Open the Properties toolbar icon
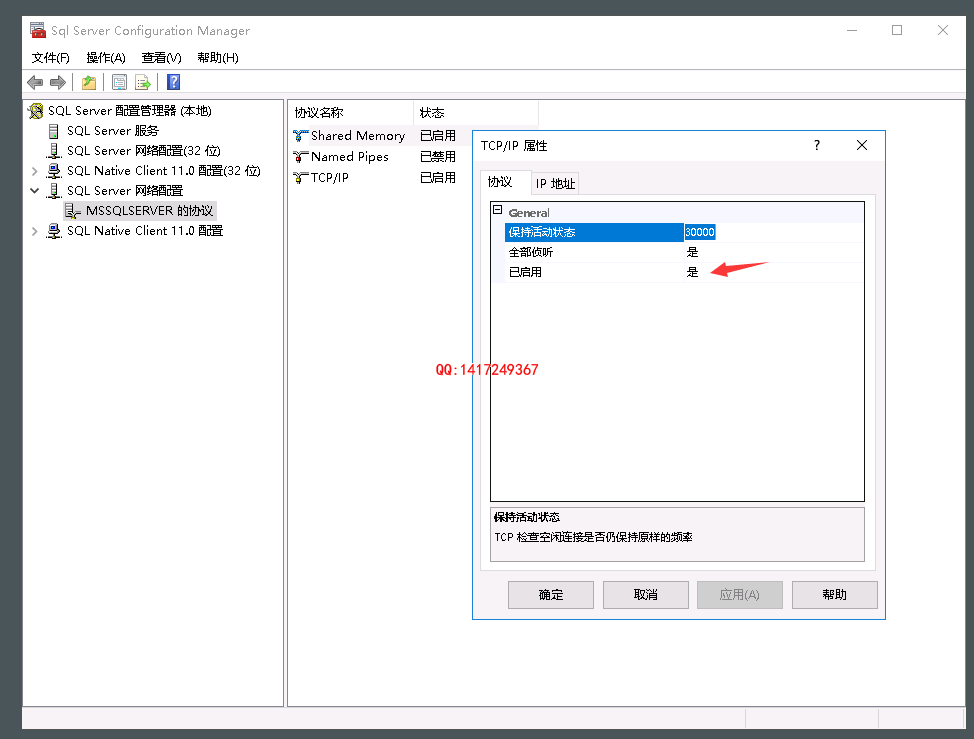This screenshot has height=739, width=974. pos(119,82)
